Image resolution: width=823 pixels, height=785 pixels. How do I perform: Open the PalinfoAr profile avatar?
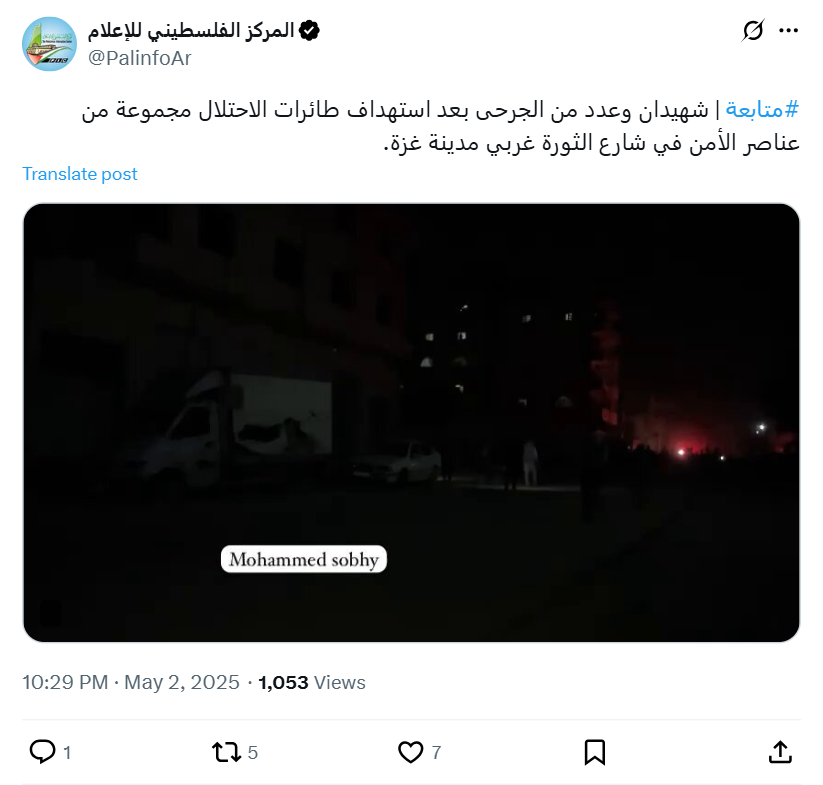click(49, 44)
